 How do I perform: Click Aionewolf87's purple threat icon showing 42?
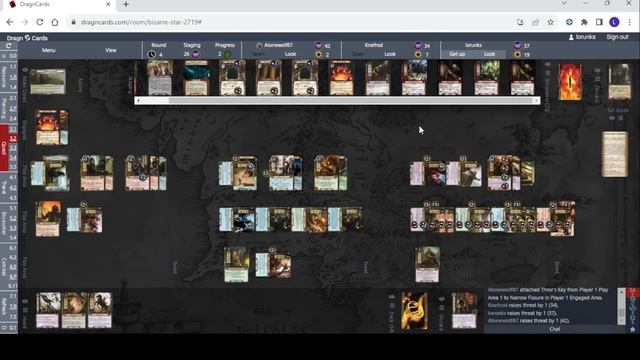click(x=318, y=46)
